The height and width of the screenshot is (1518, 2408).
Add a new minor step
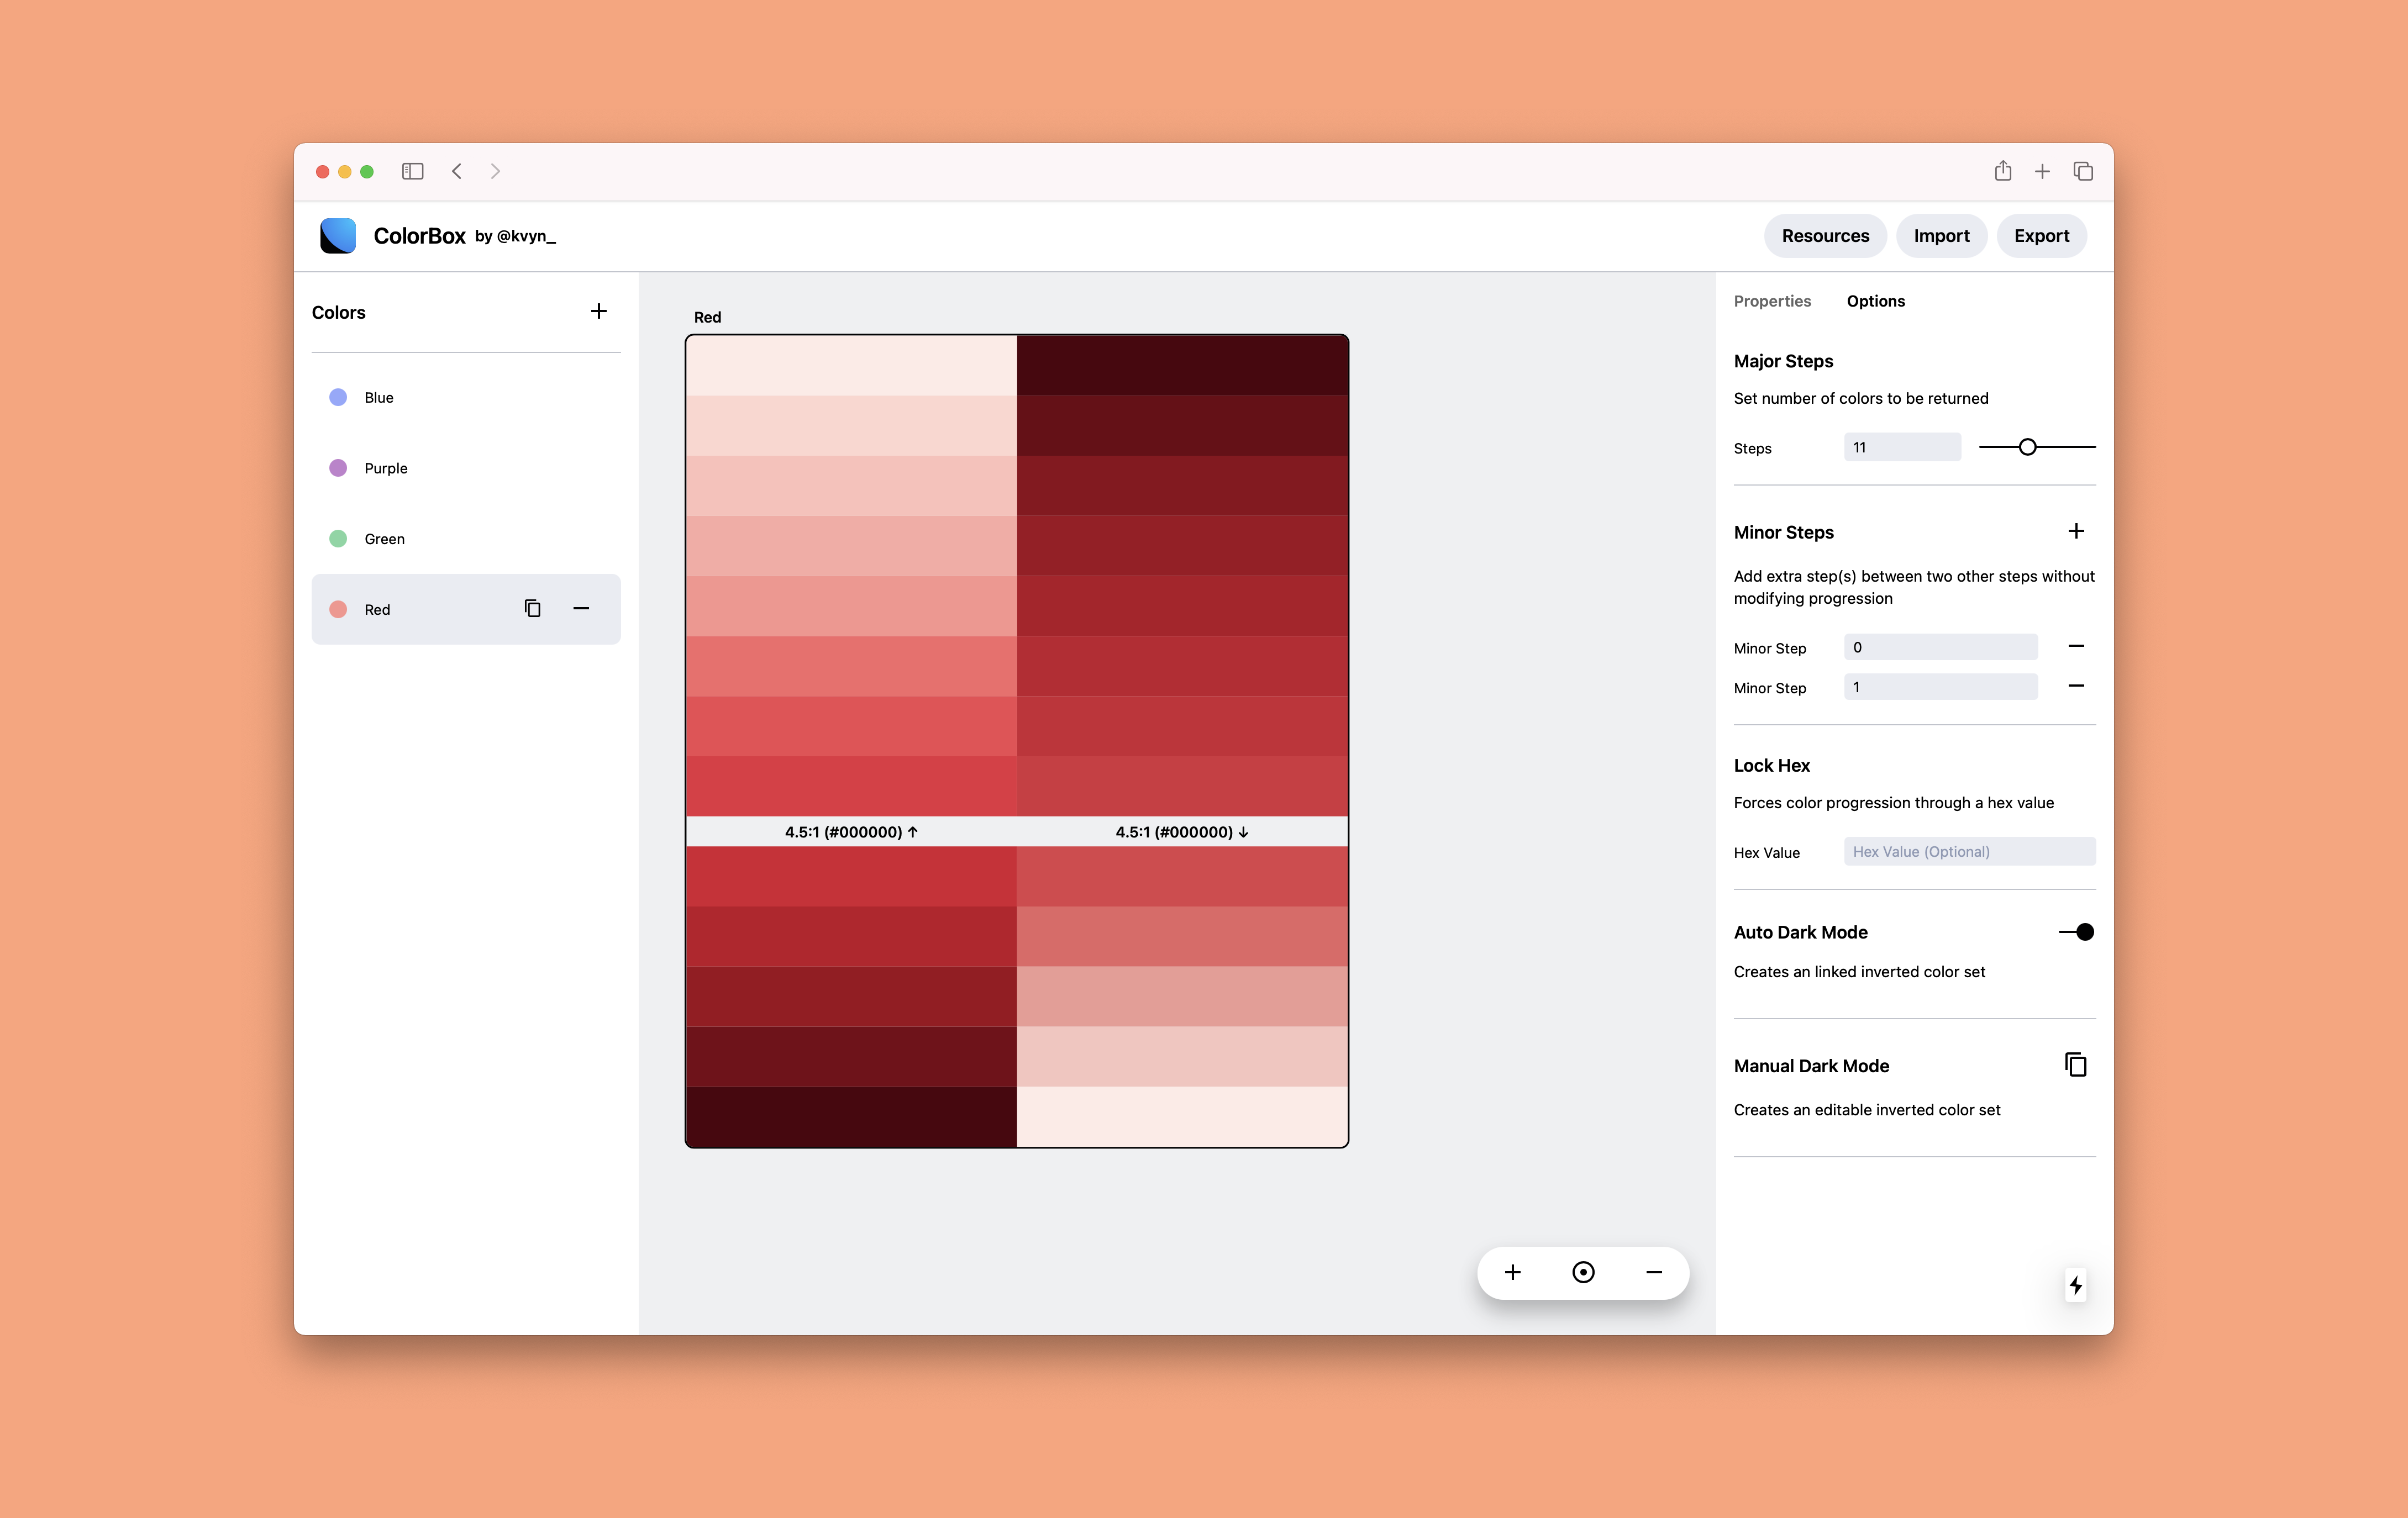(2075, 531)
